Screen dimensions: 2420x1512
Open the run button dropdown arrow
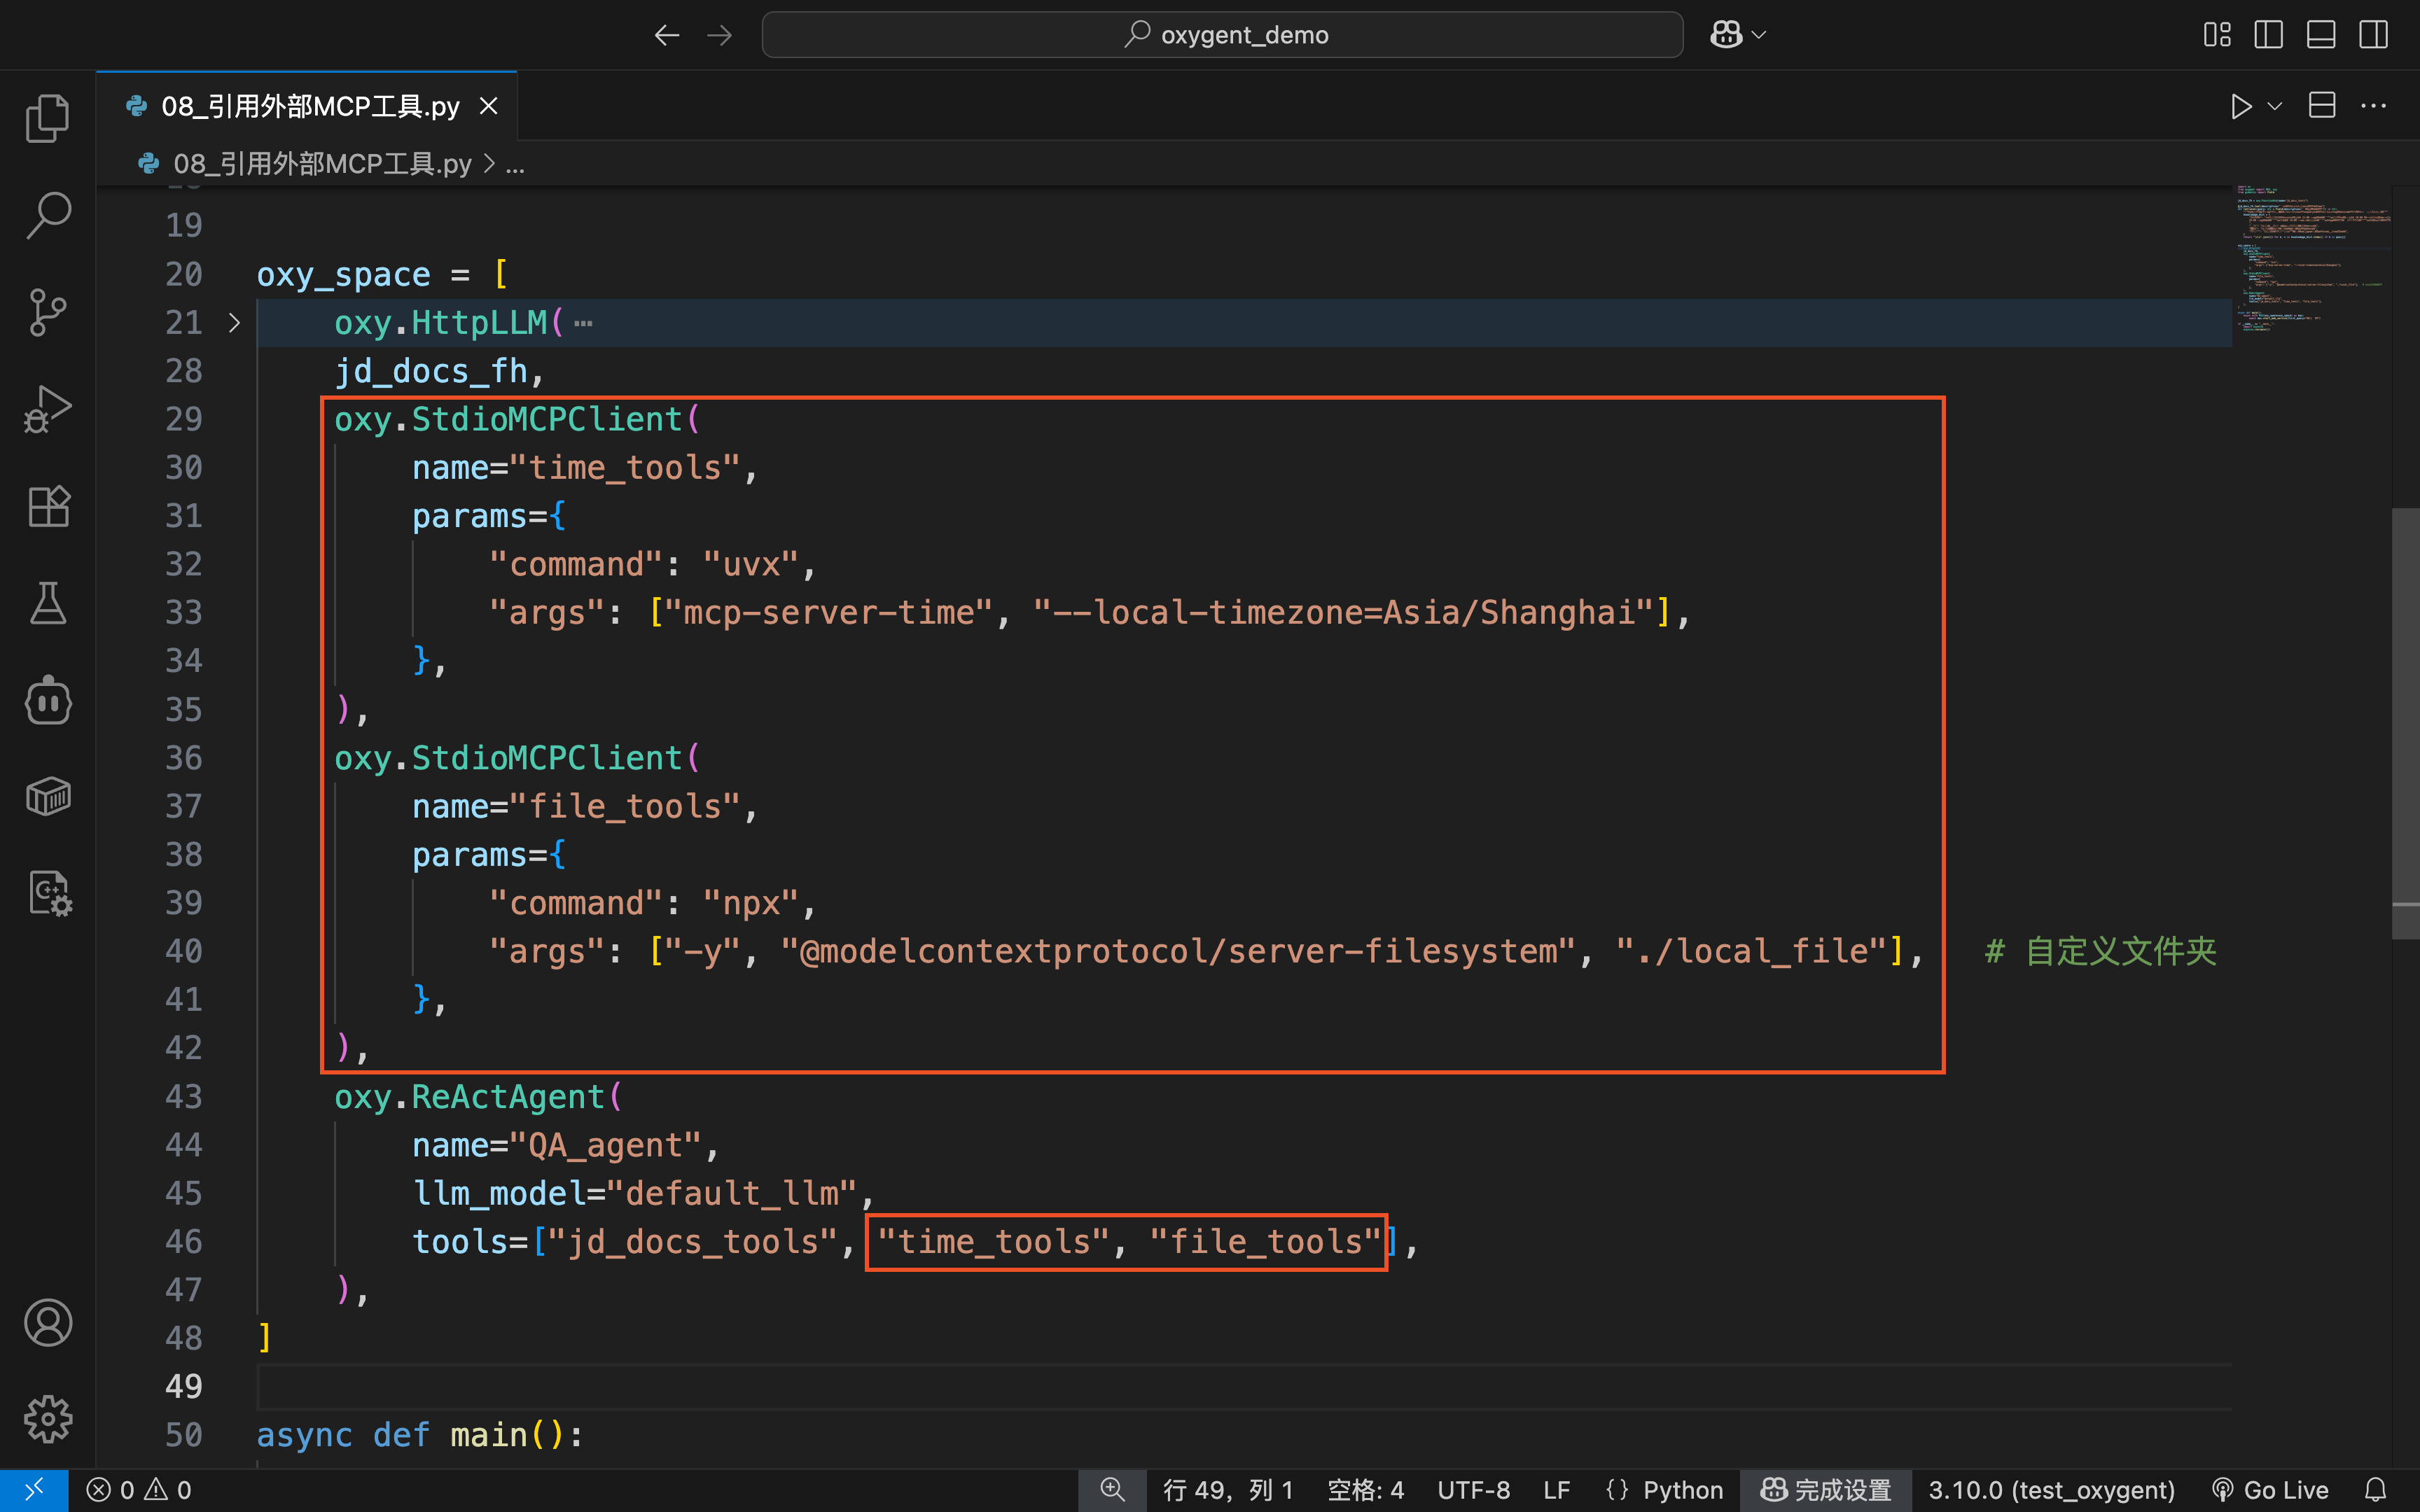[x=2275, y=106]
